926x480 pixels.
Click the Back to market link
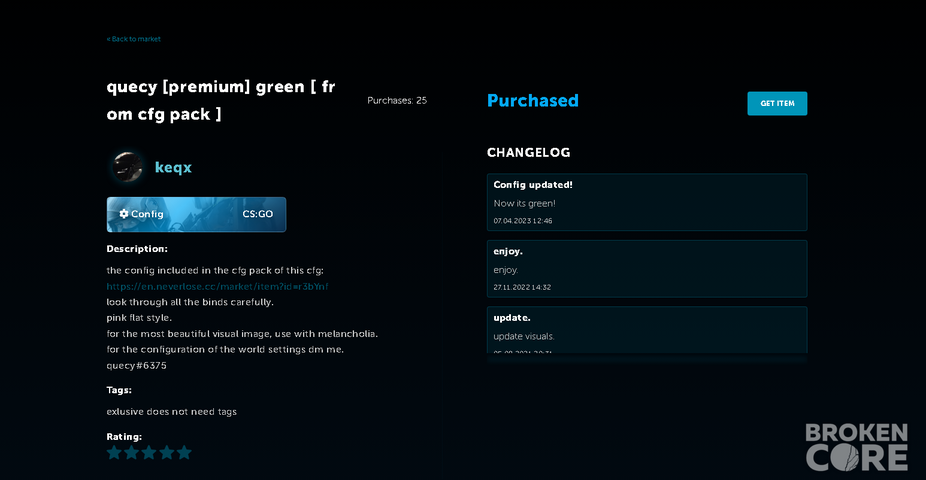[x=133, y=39]
